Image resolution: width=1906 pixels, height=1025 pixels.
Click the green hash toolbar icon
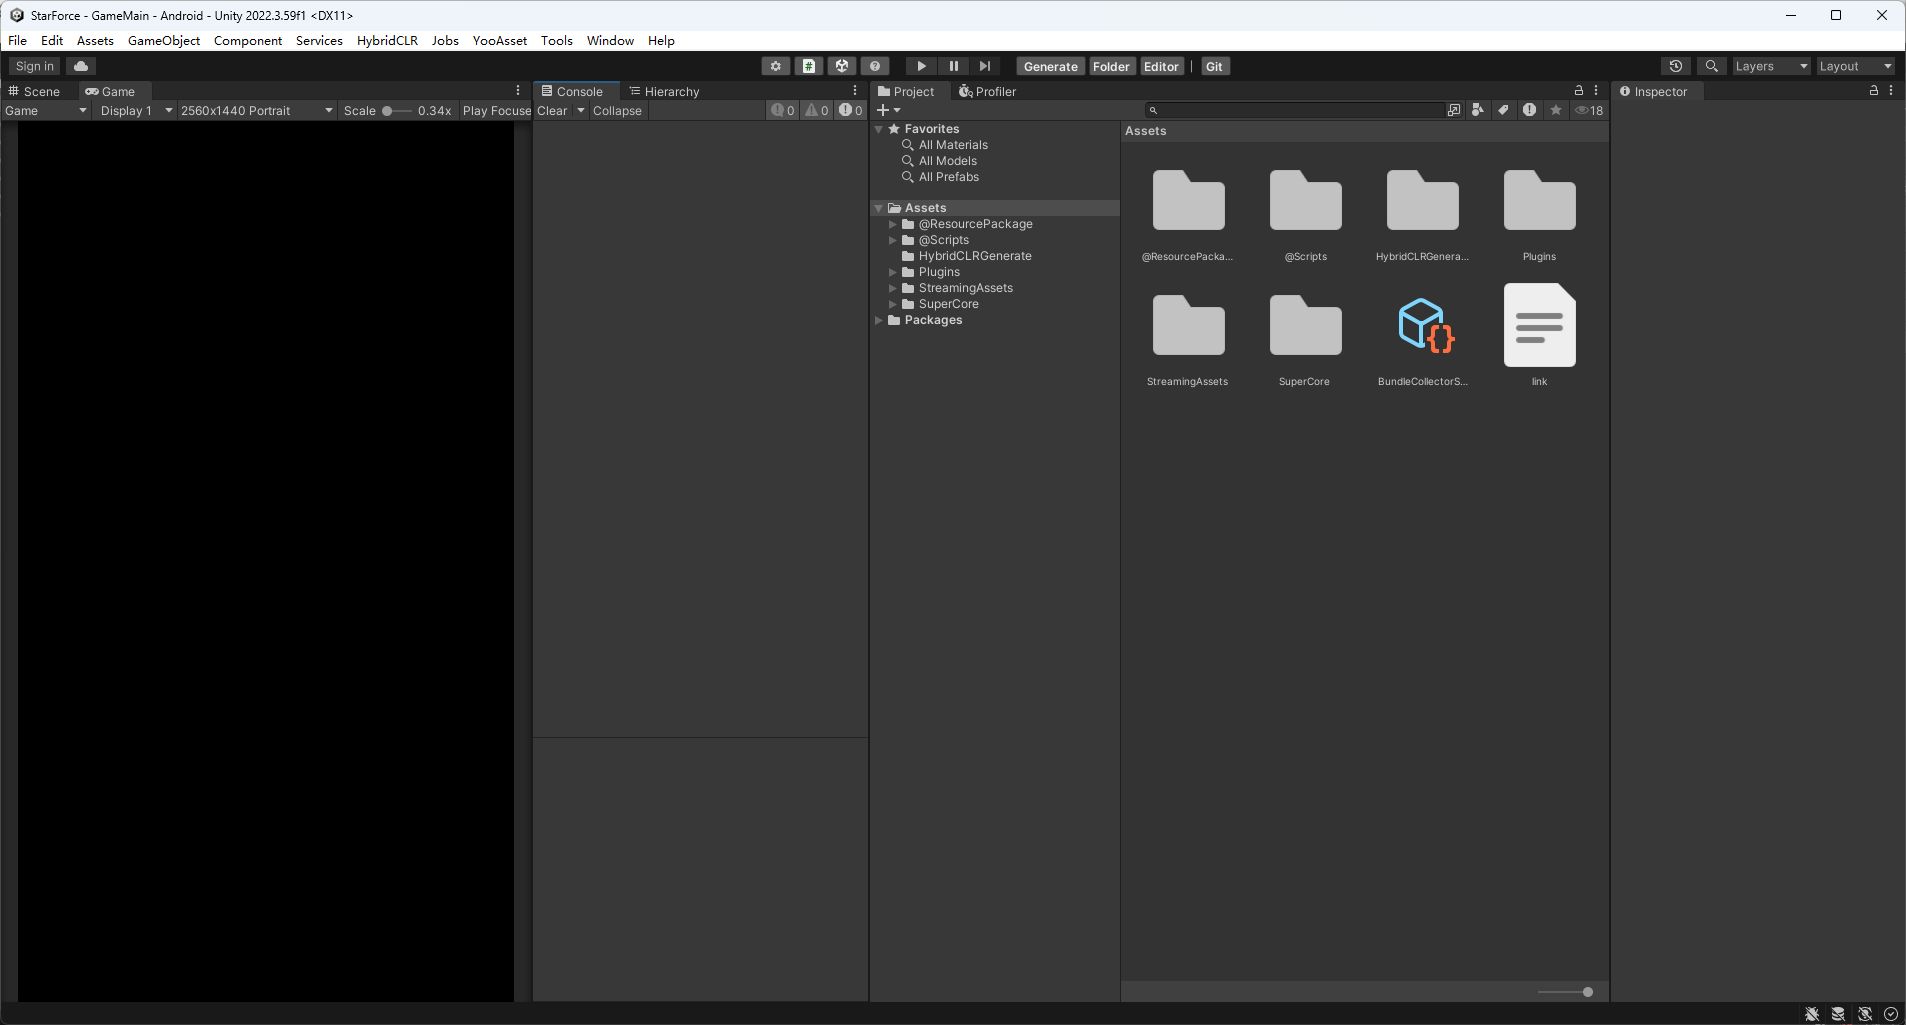808,66
